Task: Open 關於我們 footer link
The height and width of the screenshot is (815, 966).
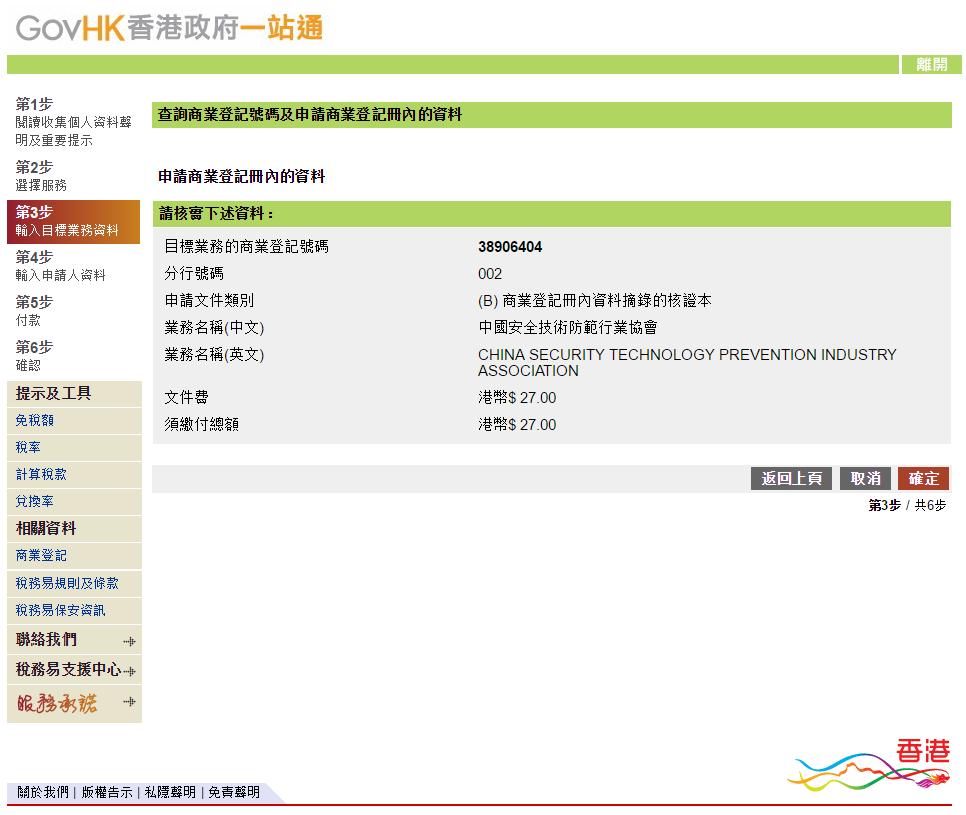Action: click(x=43, y=792)
